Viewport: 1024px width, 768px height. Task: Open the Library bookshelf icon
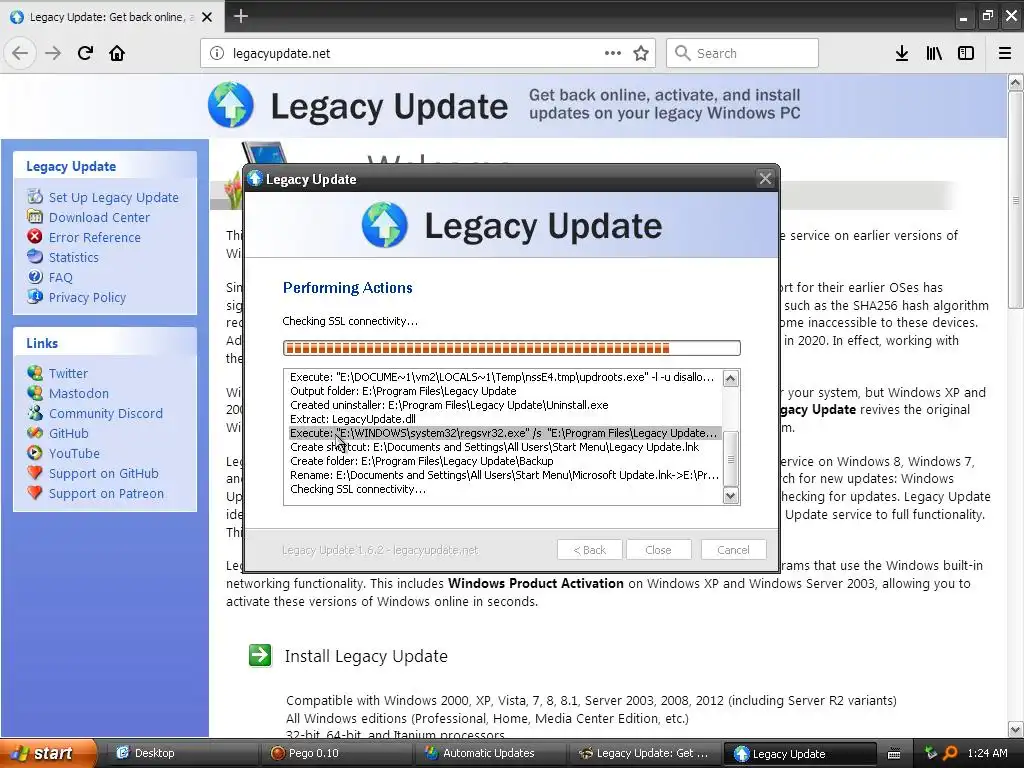[x=934, y=54]
